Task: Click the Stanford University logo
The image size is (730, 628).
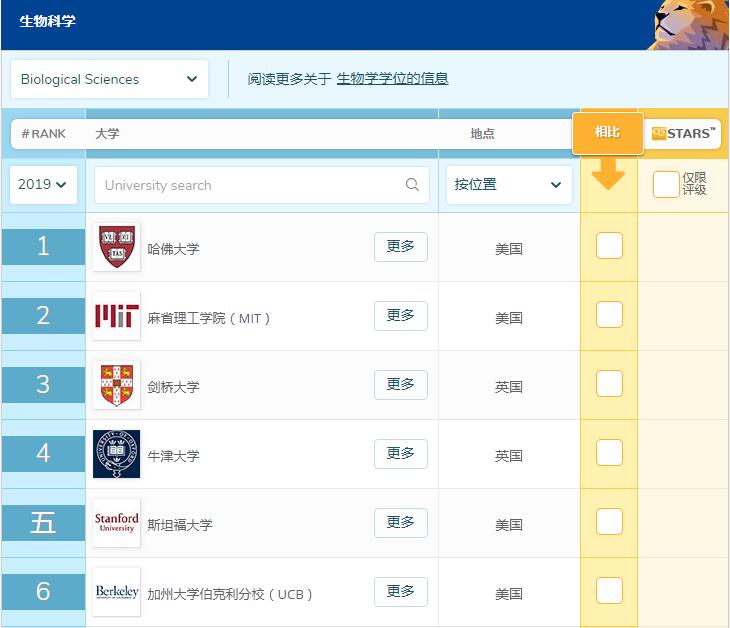Action: click(116, 523)
